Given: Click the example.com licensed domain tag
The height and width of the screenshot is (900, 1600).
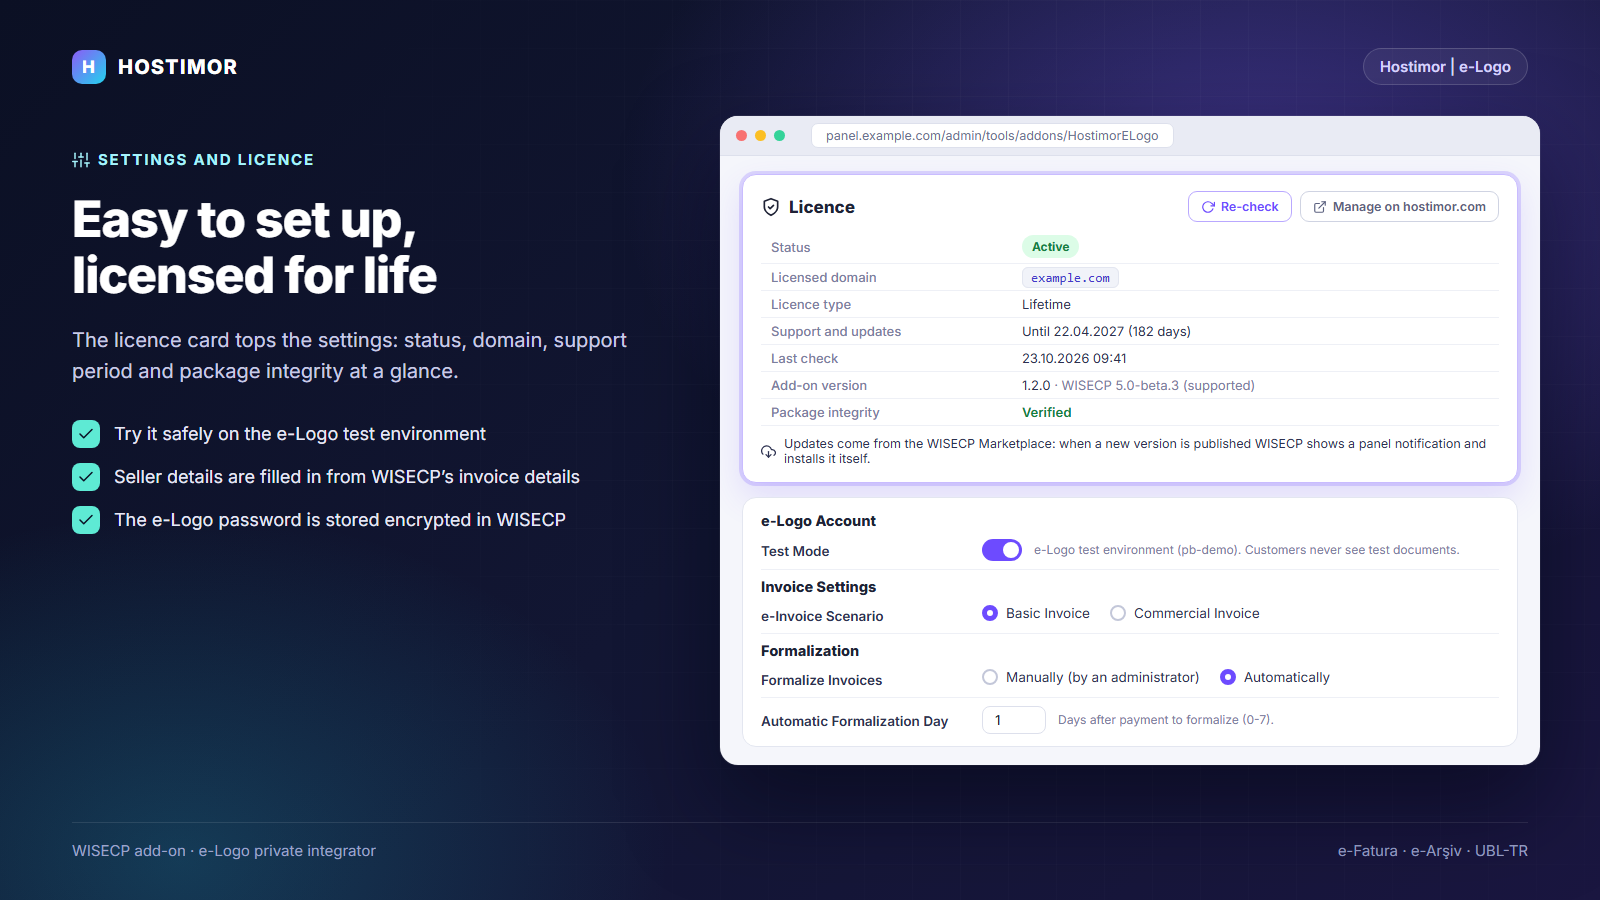Looking at the screenshot, I should tap(1070, 278).
